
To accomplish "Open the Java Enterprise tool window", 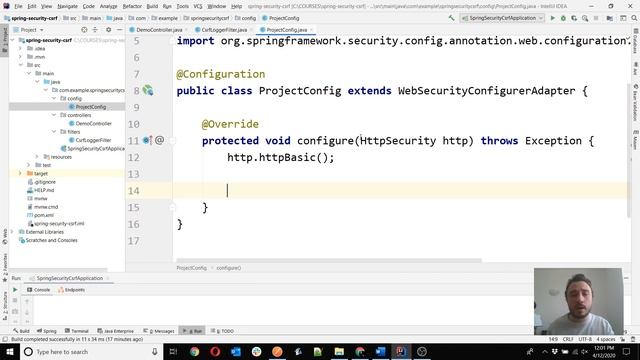I will point(116,331).
